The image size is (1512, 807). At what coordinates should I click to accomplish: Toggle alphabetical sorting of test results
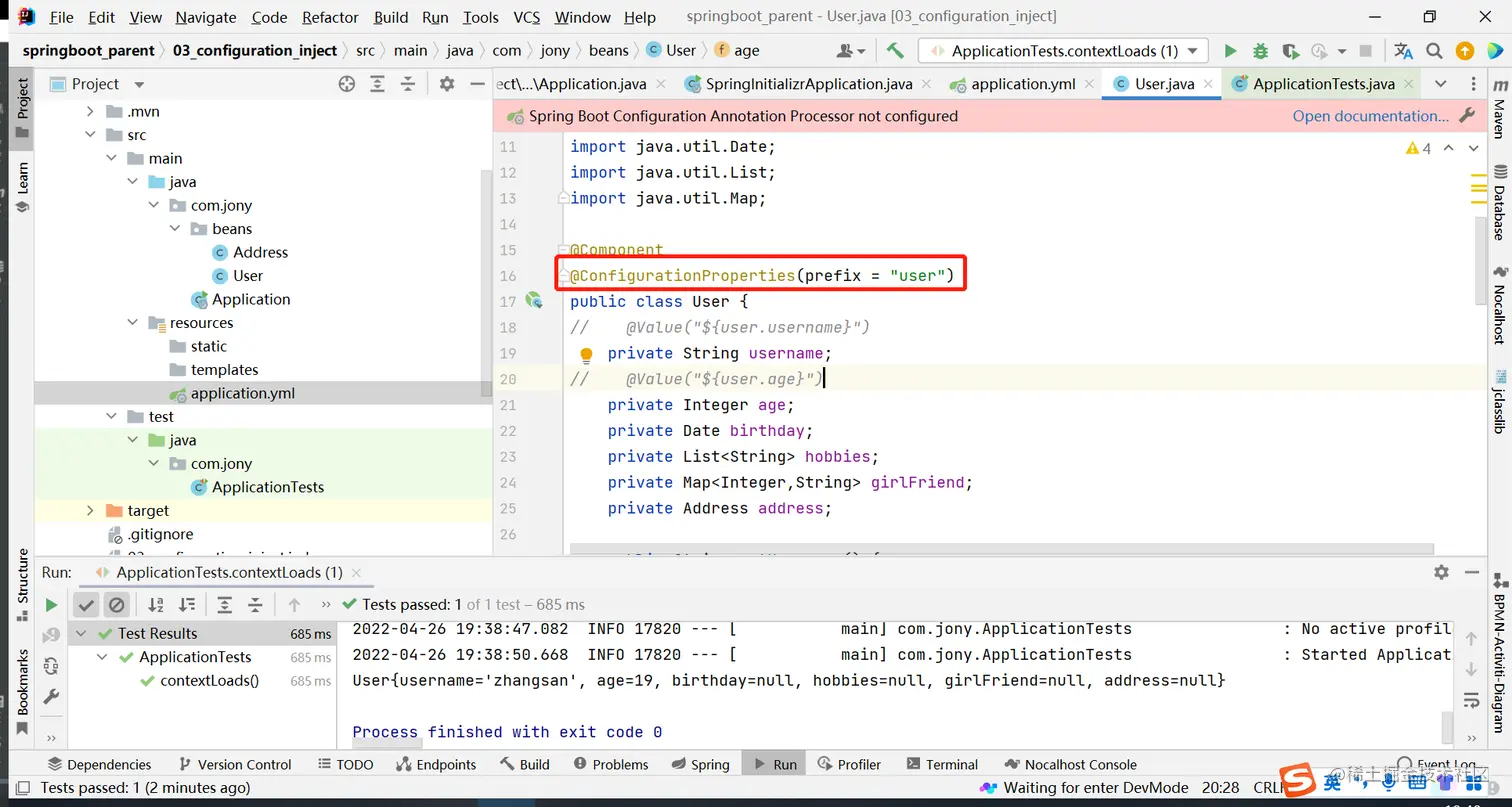(156, 605)
